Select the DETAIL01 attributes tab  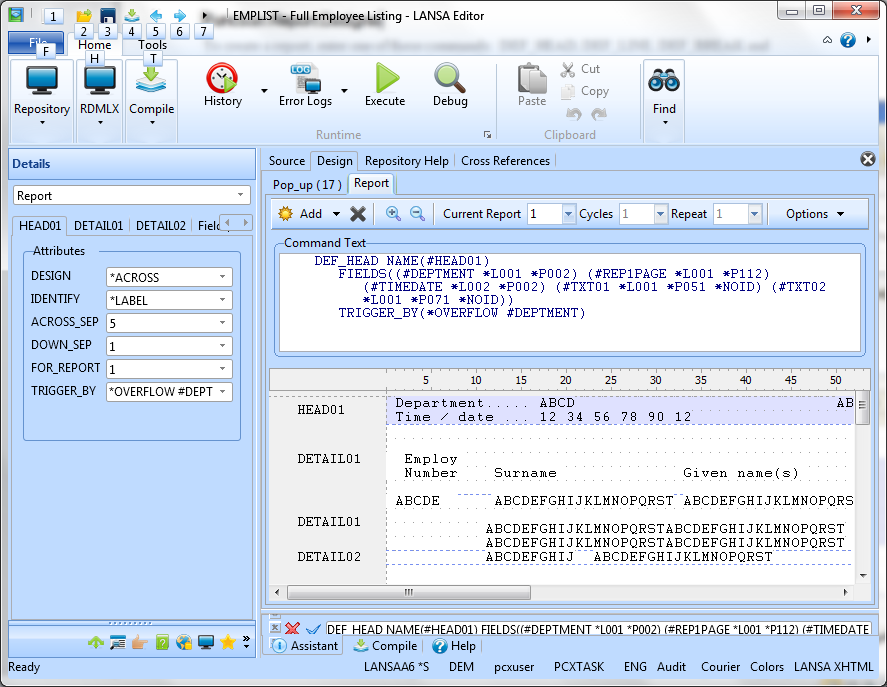coord(98,226)
